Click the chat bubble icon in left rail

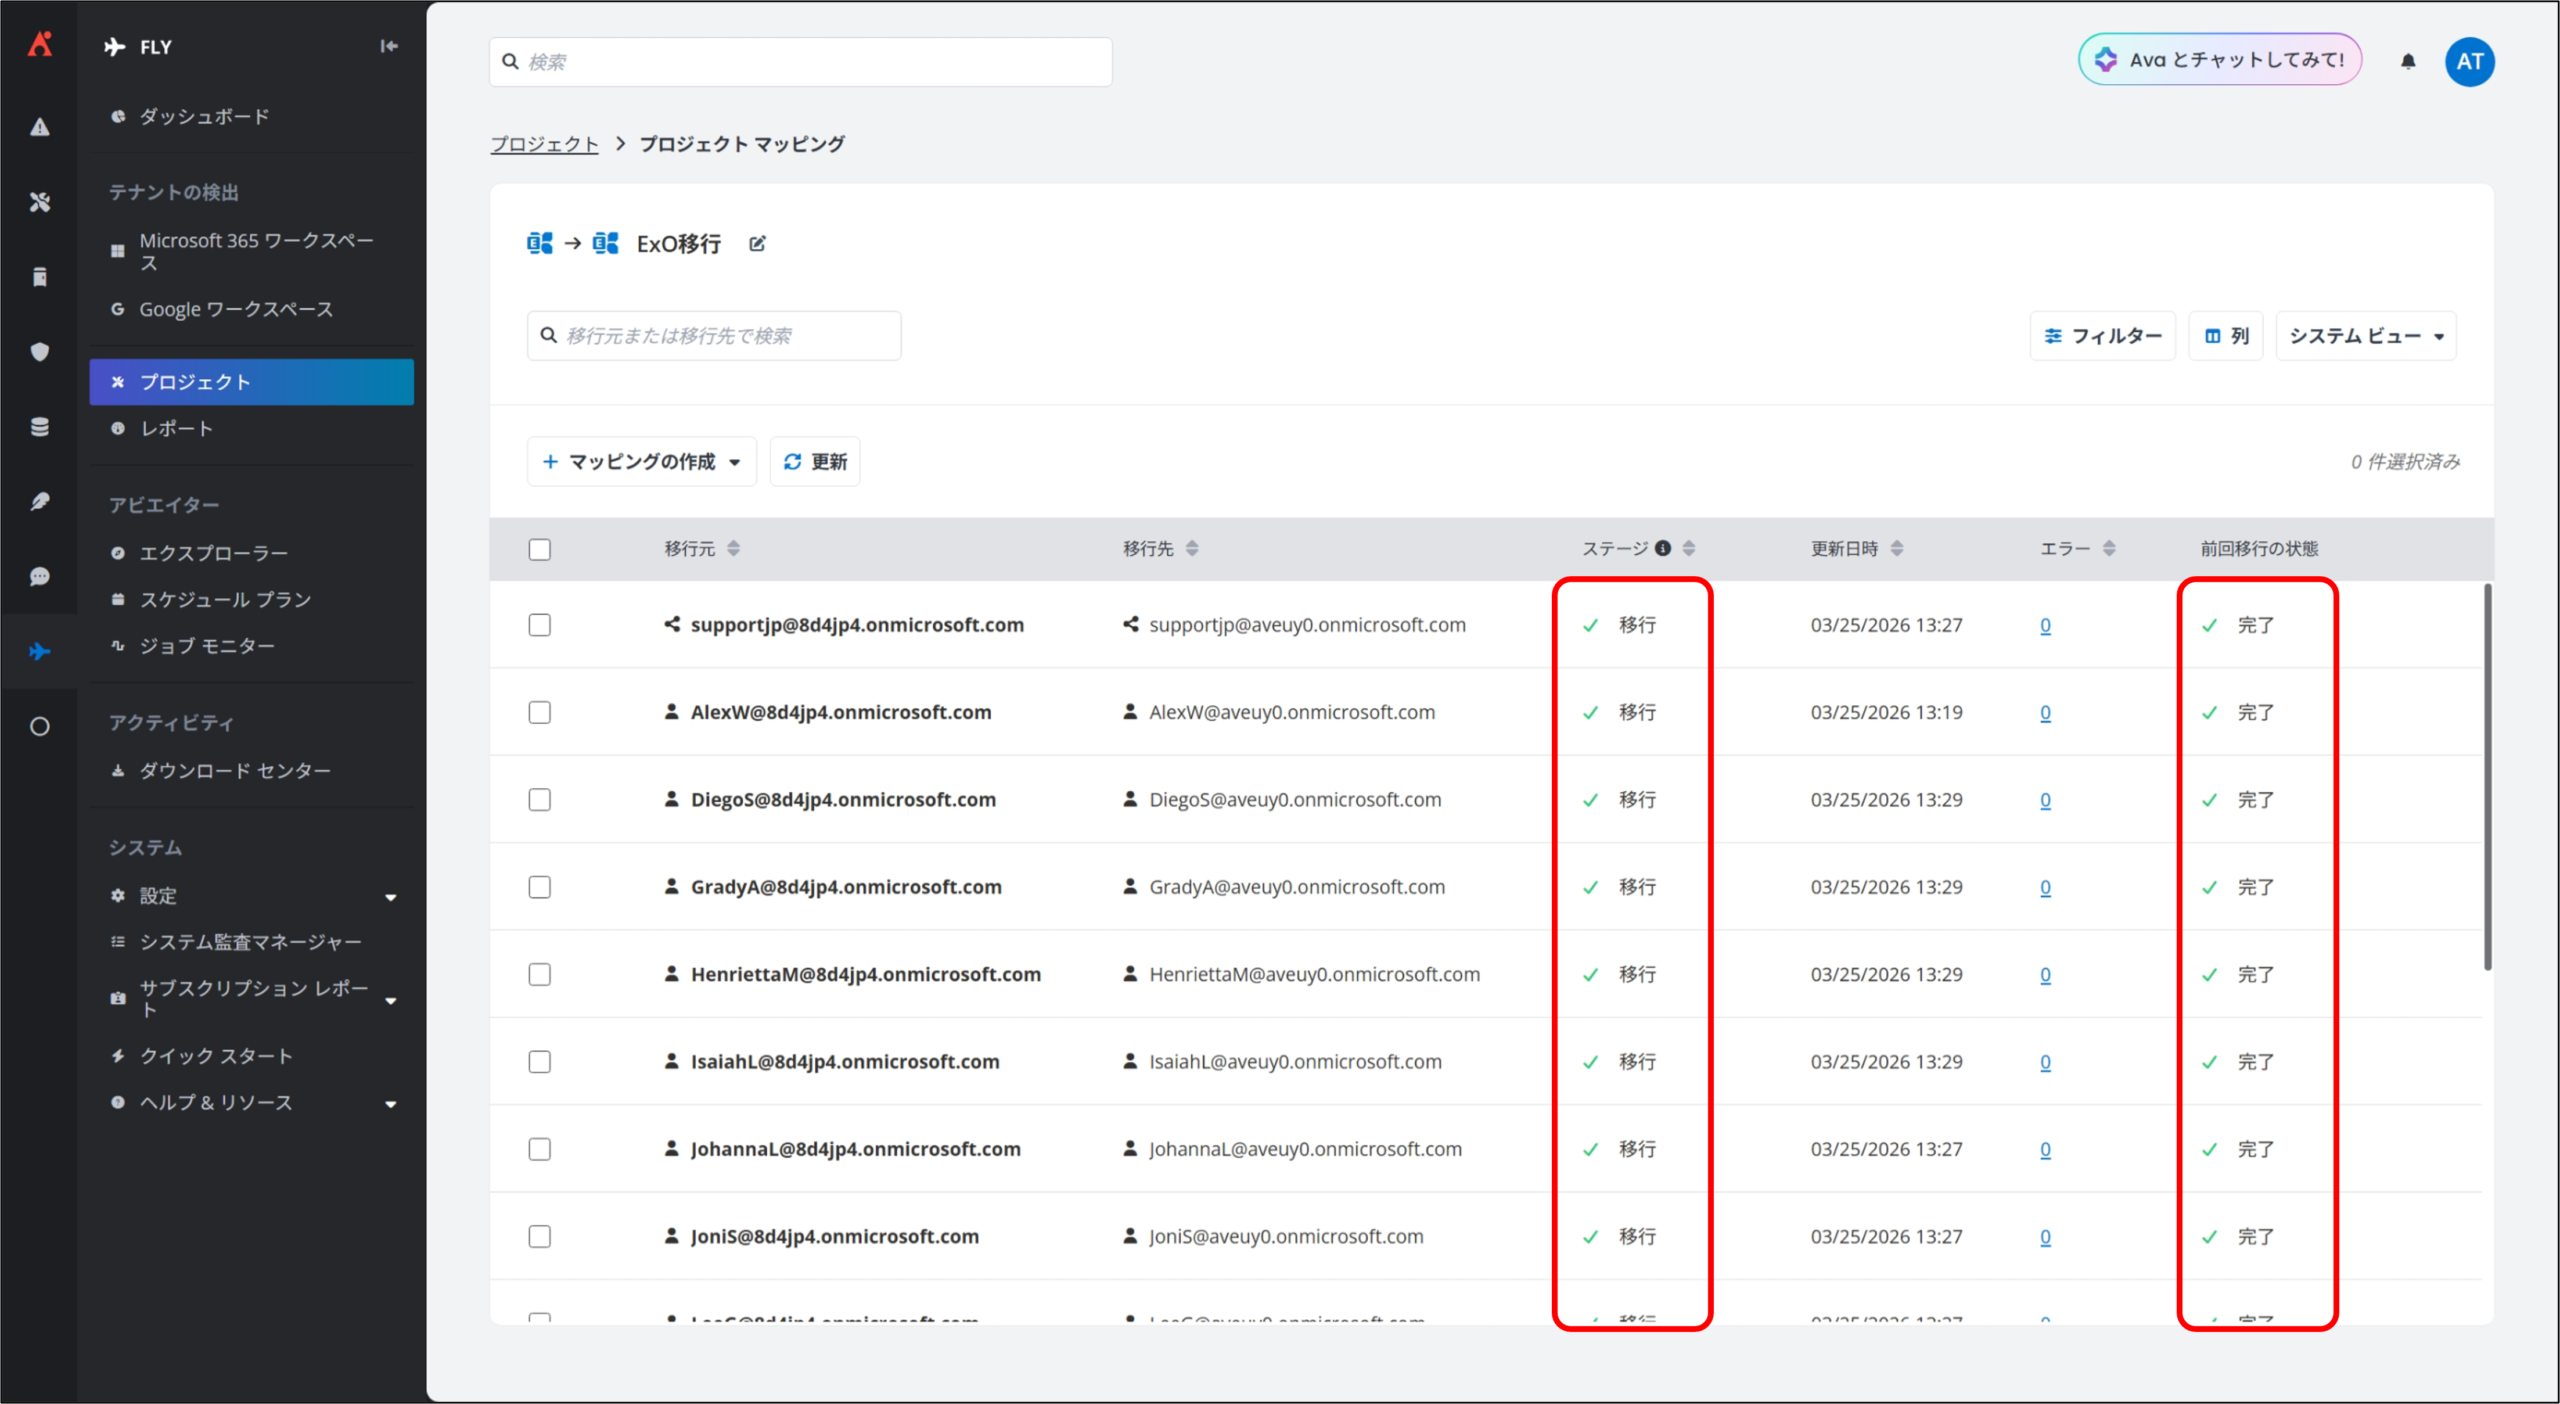[x=39, y=577]
